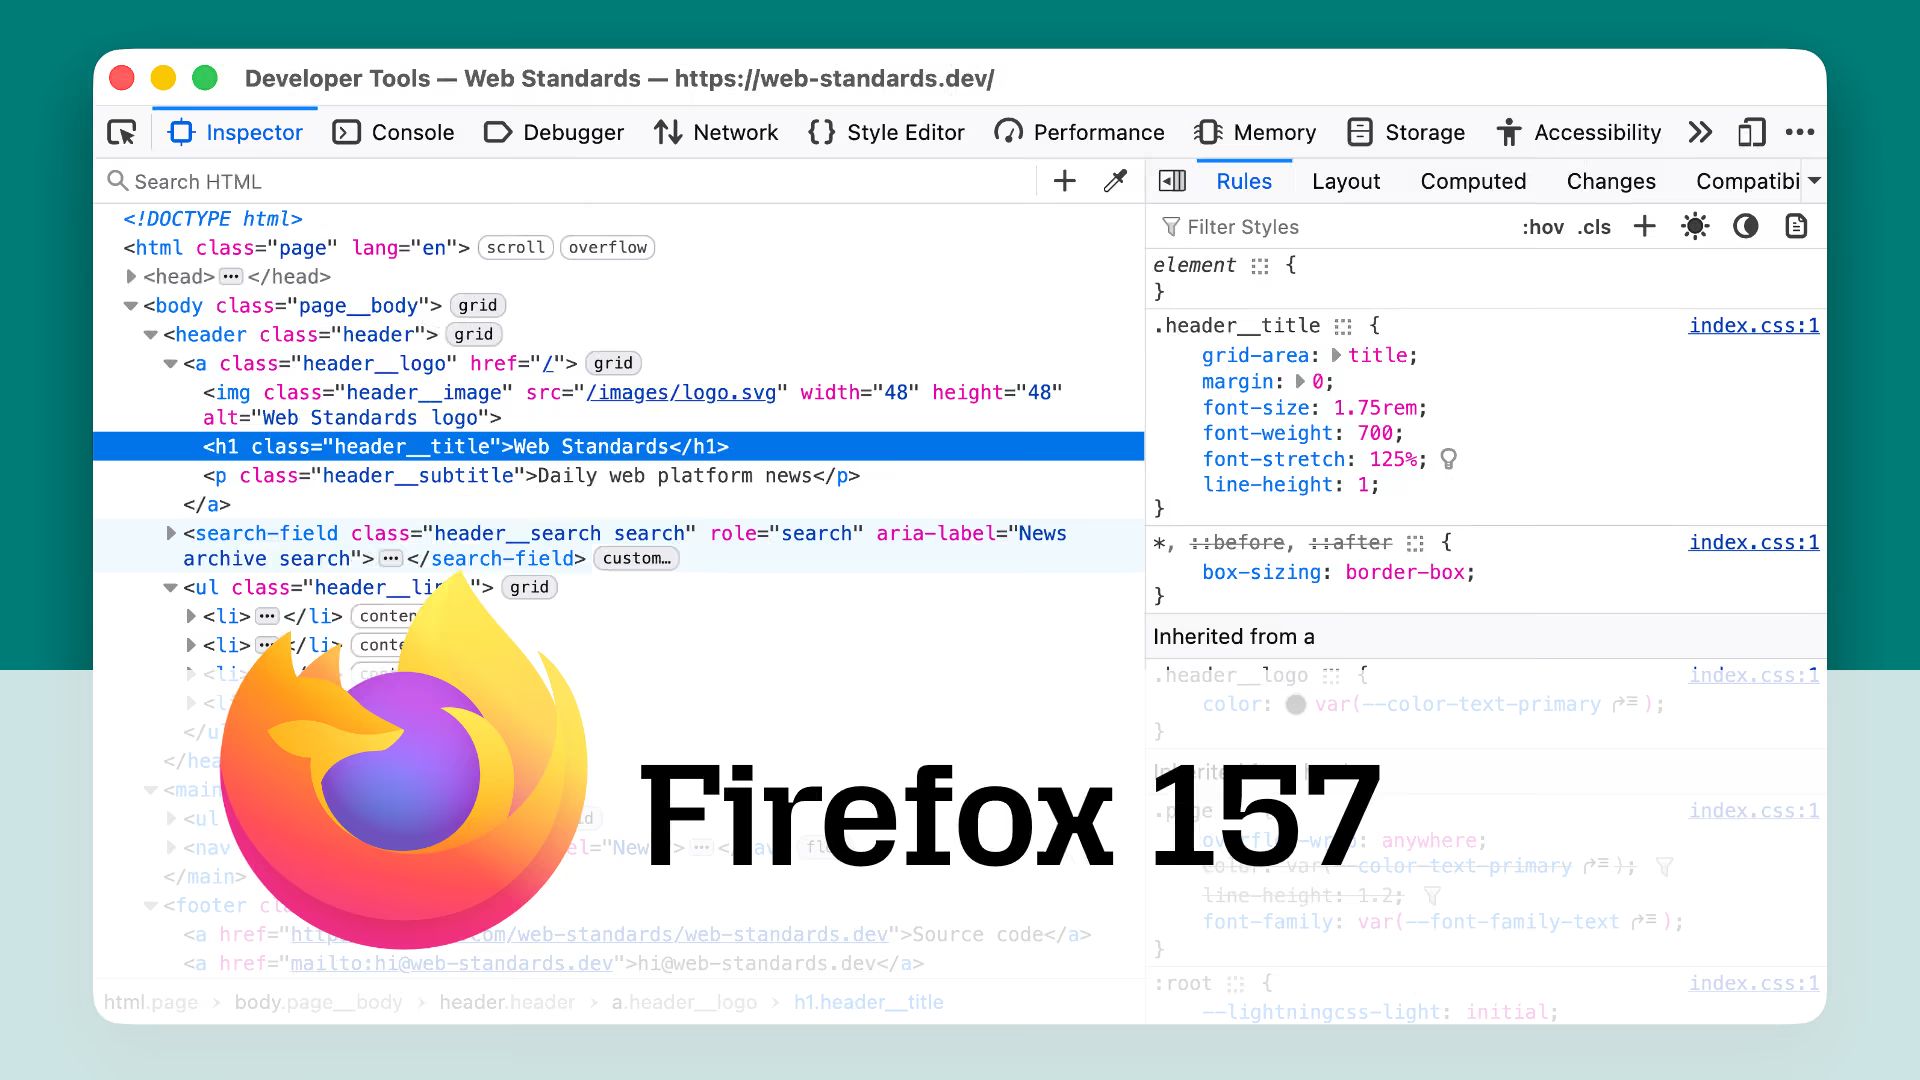Activate the element picker tool

point(122,132)
